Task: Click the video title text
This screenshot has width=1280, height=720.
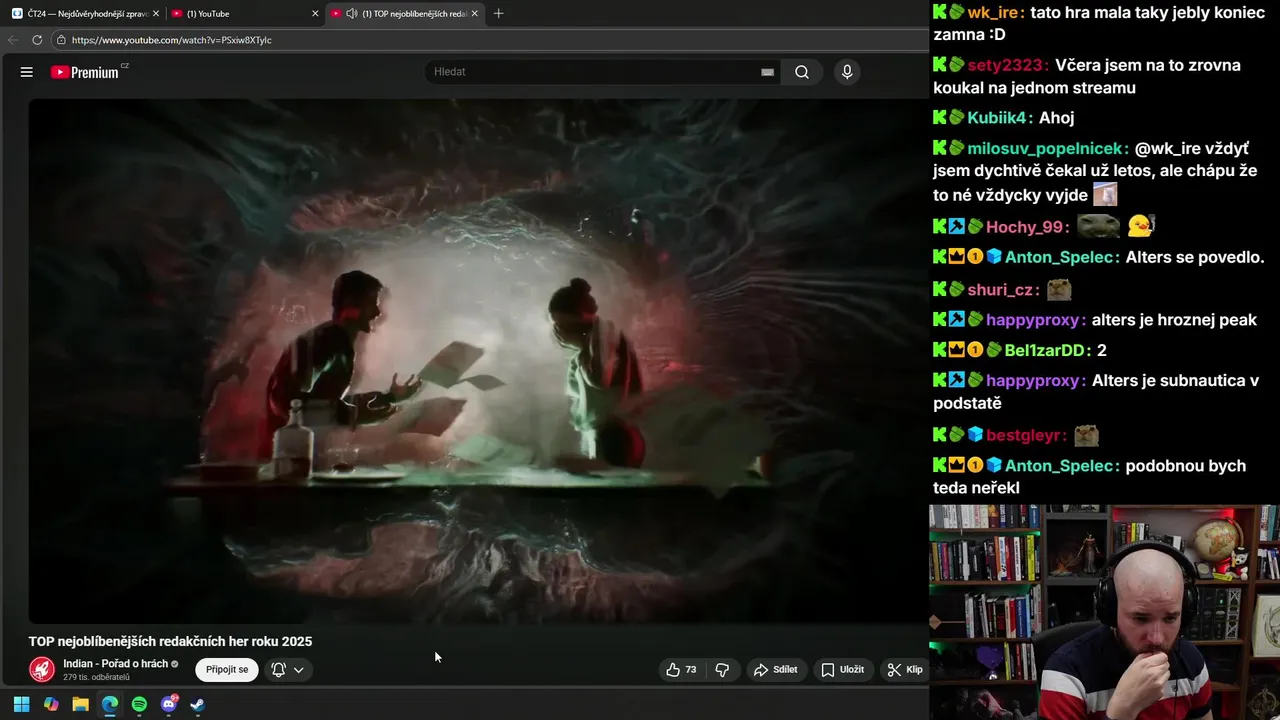Action: [x=170, y=641]
